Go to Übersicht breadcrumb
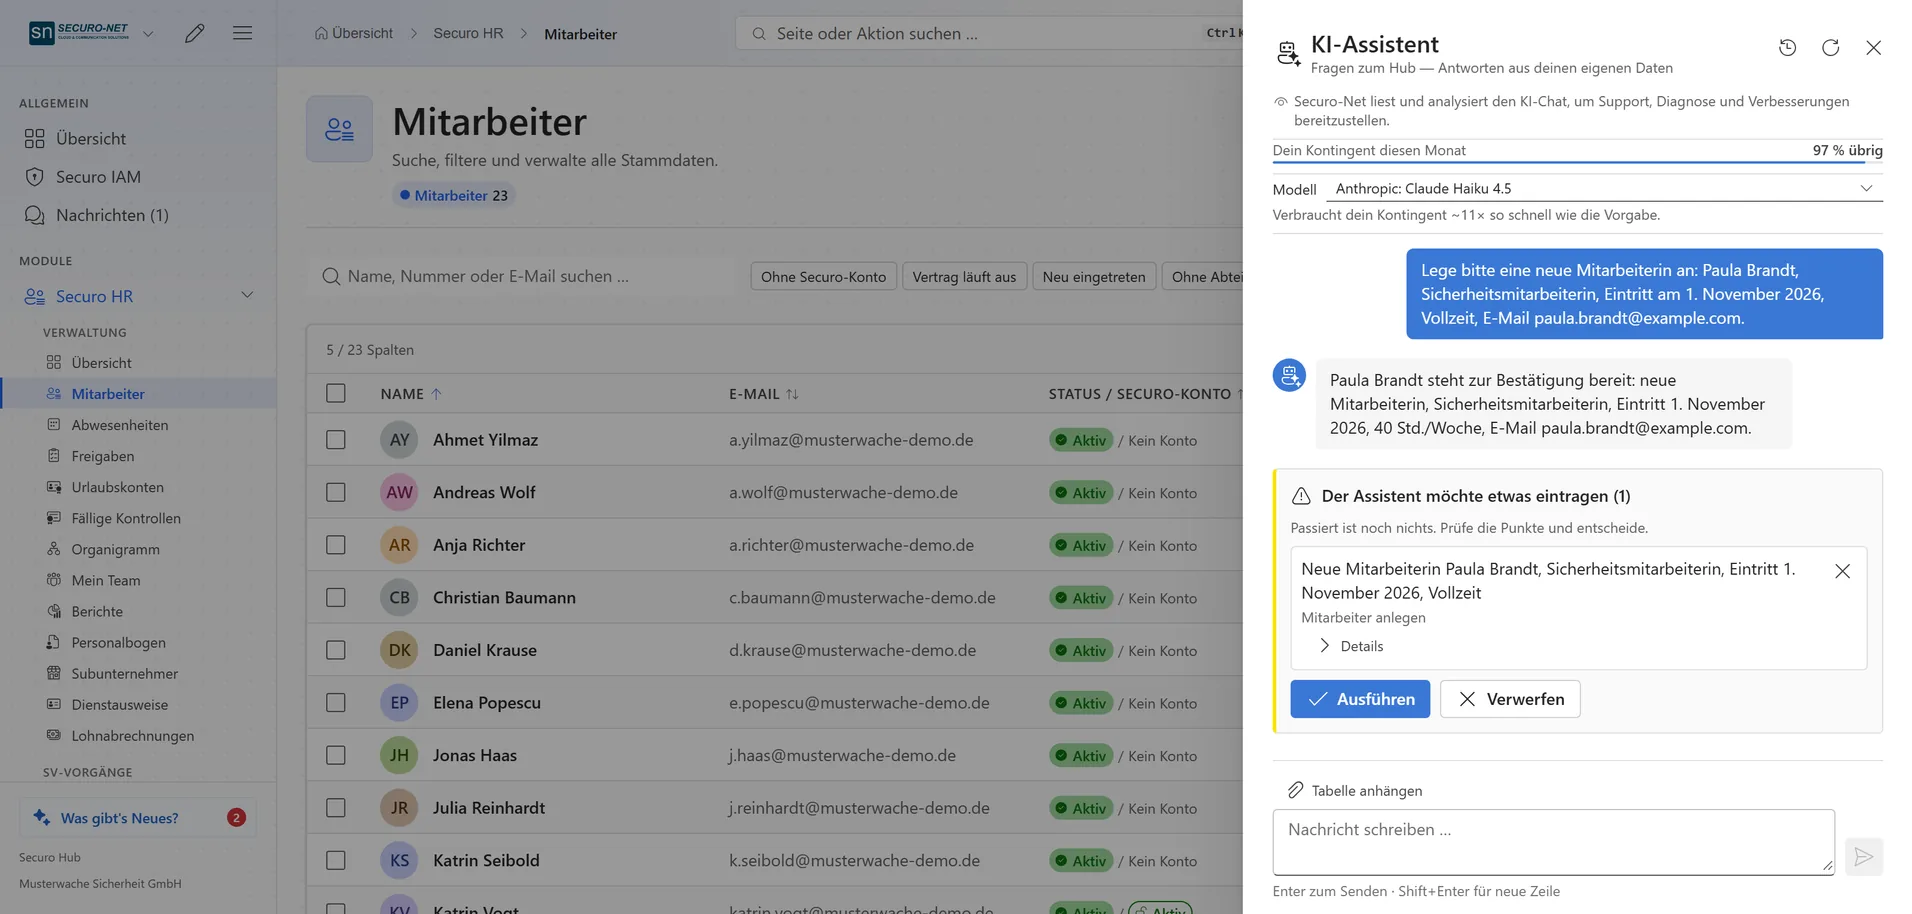The width and height of the screenshot is (1912, 914). (354, 33)
